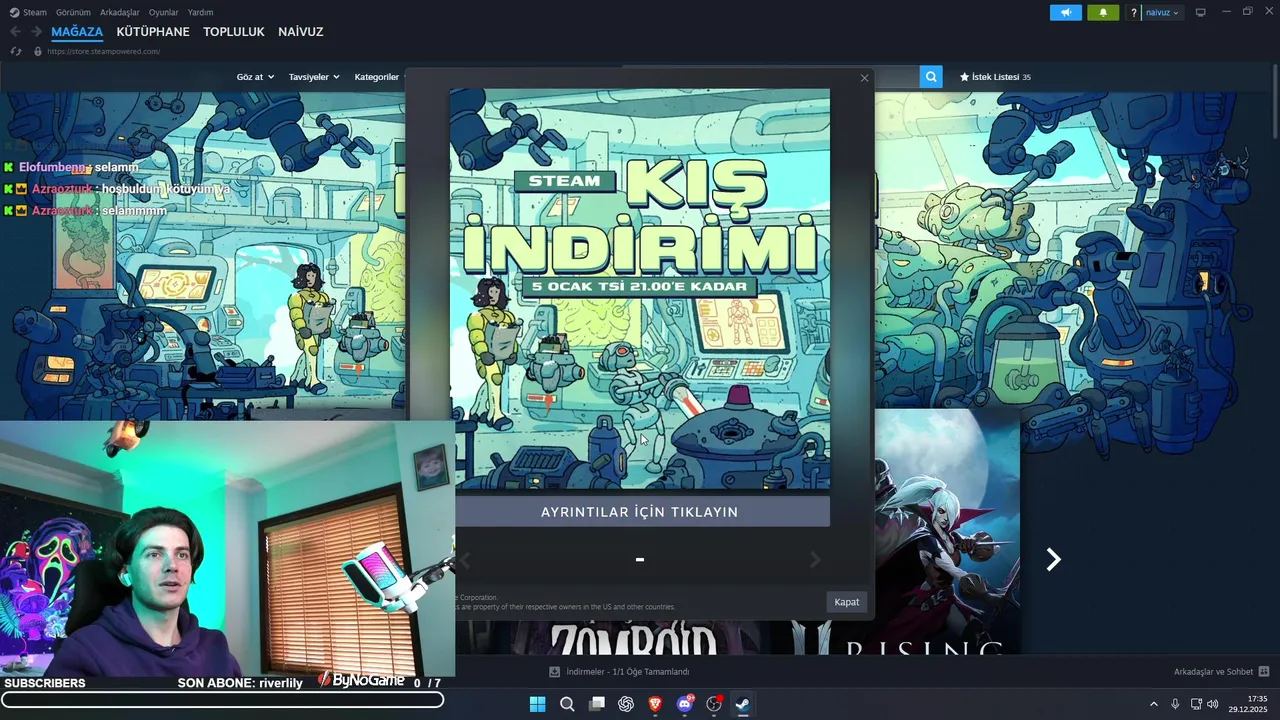Open Brave browser from taskbar

(x=656, y=704)
